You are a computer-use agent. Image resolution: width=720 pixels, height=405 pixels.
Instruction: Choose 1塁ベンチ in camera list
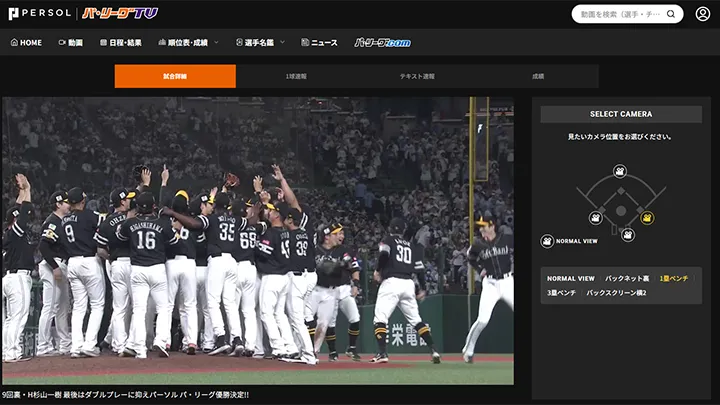(674, 279)
